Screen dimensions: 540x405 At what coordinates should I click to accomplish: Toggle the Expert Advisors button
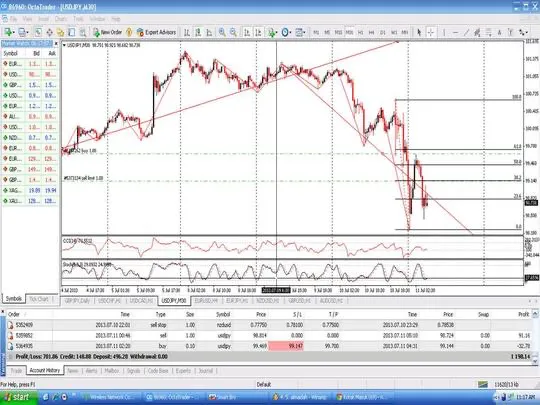pyautogui.click(x=156, y=32)
